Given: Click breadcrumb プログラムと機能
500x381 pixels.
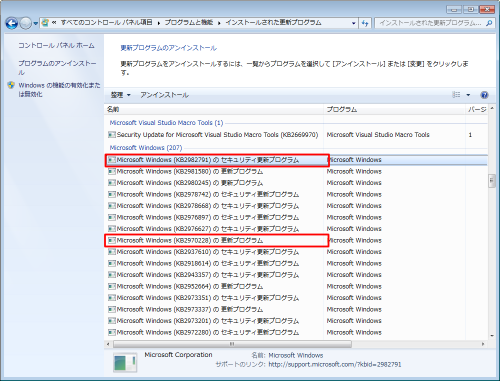Looking at the screenshot, I should point(189,22).
